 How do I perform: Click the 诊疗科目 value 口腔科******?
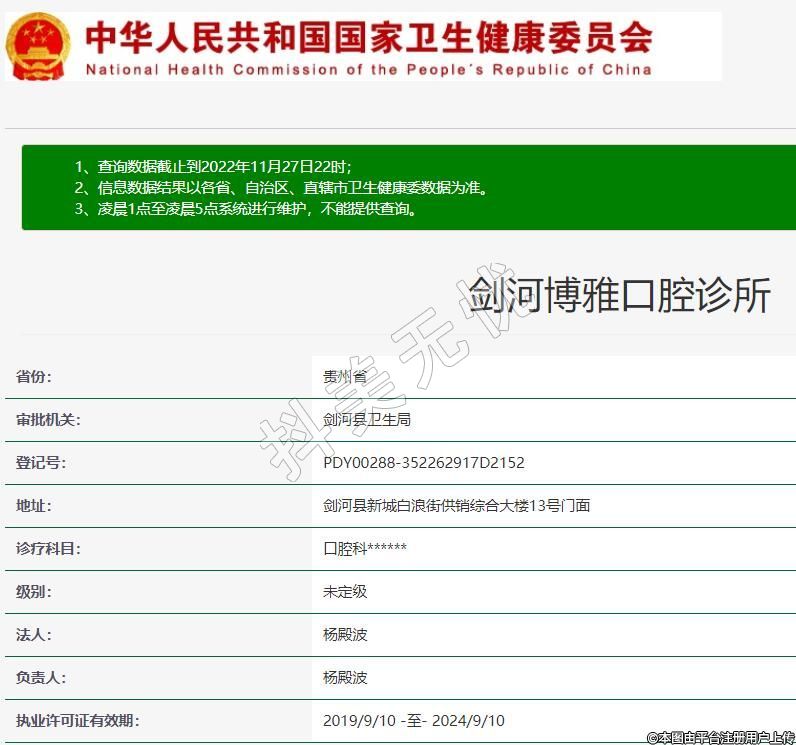point(365,549)
